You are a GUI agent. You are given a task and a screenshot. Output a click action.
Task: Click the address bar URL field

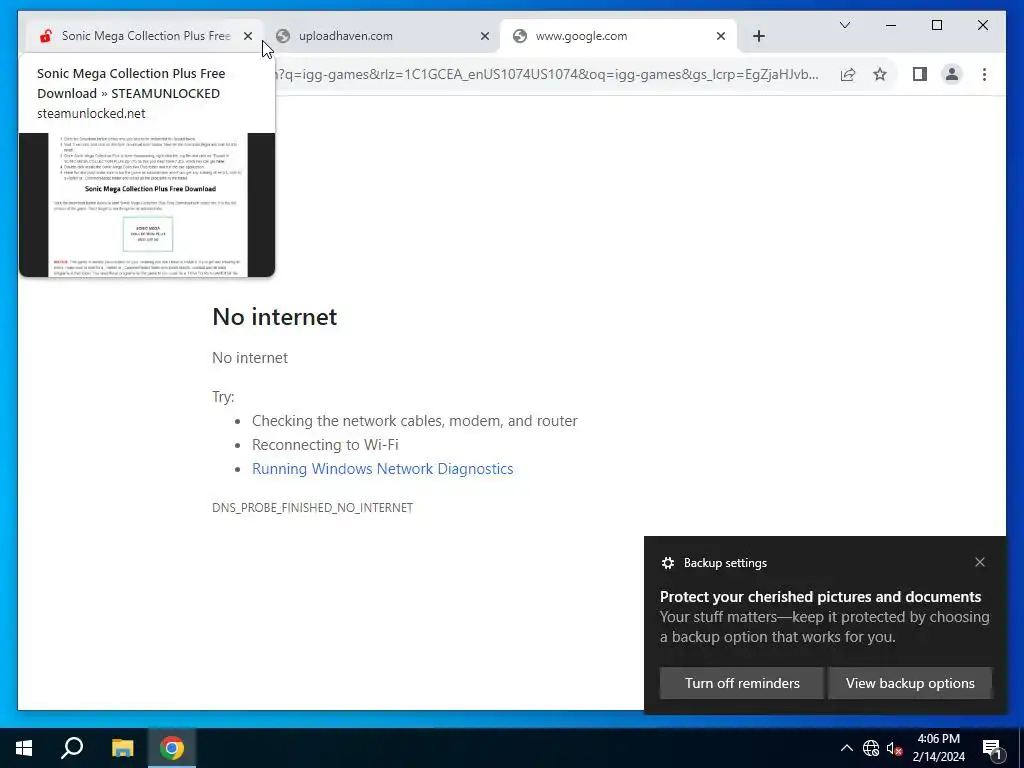point(547,74)
